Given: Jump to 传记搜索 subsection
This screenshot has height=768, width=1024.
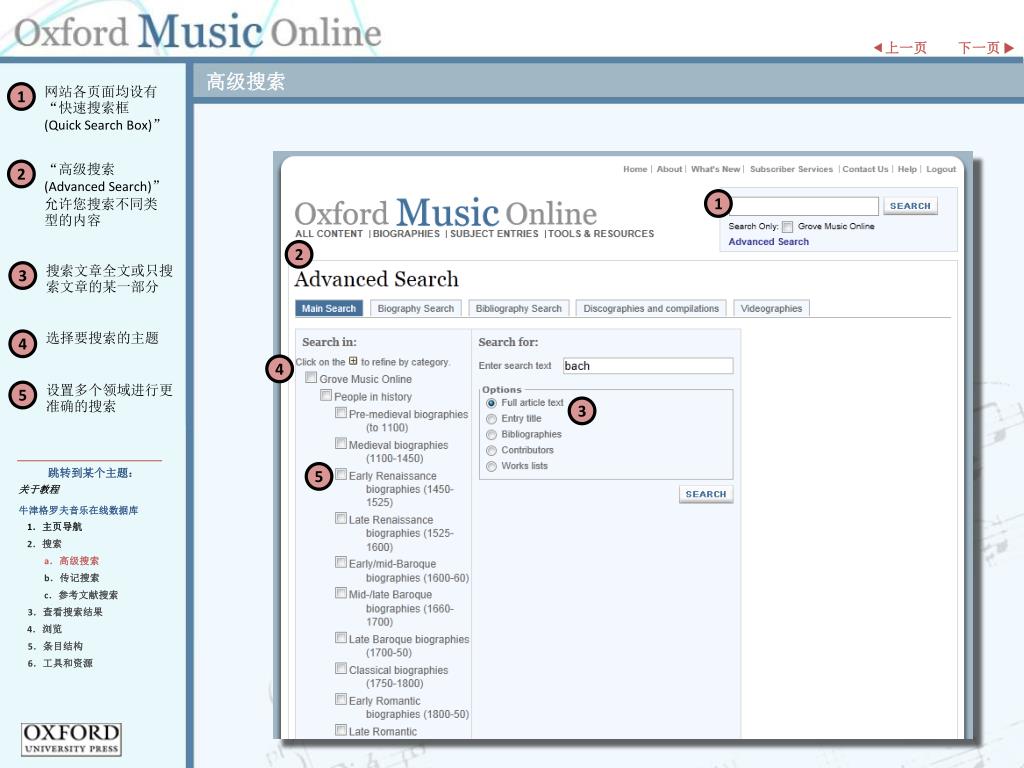Looking at the screenshot, I should (79, 578).
